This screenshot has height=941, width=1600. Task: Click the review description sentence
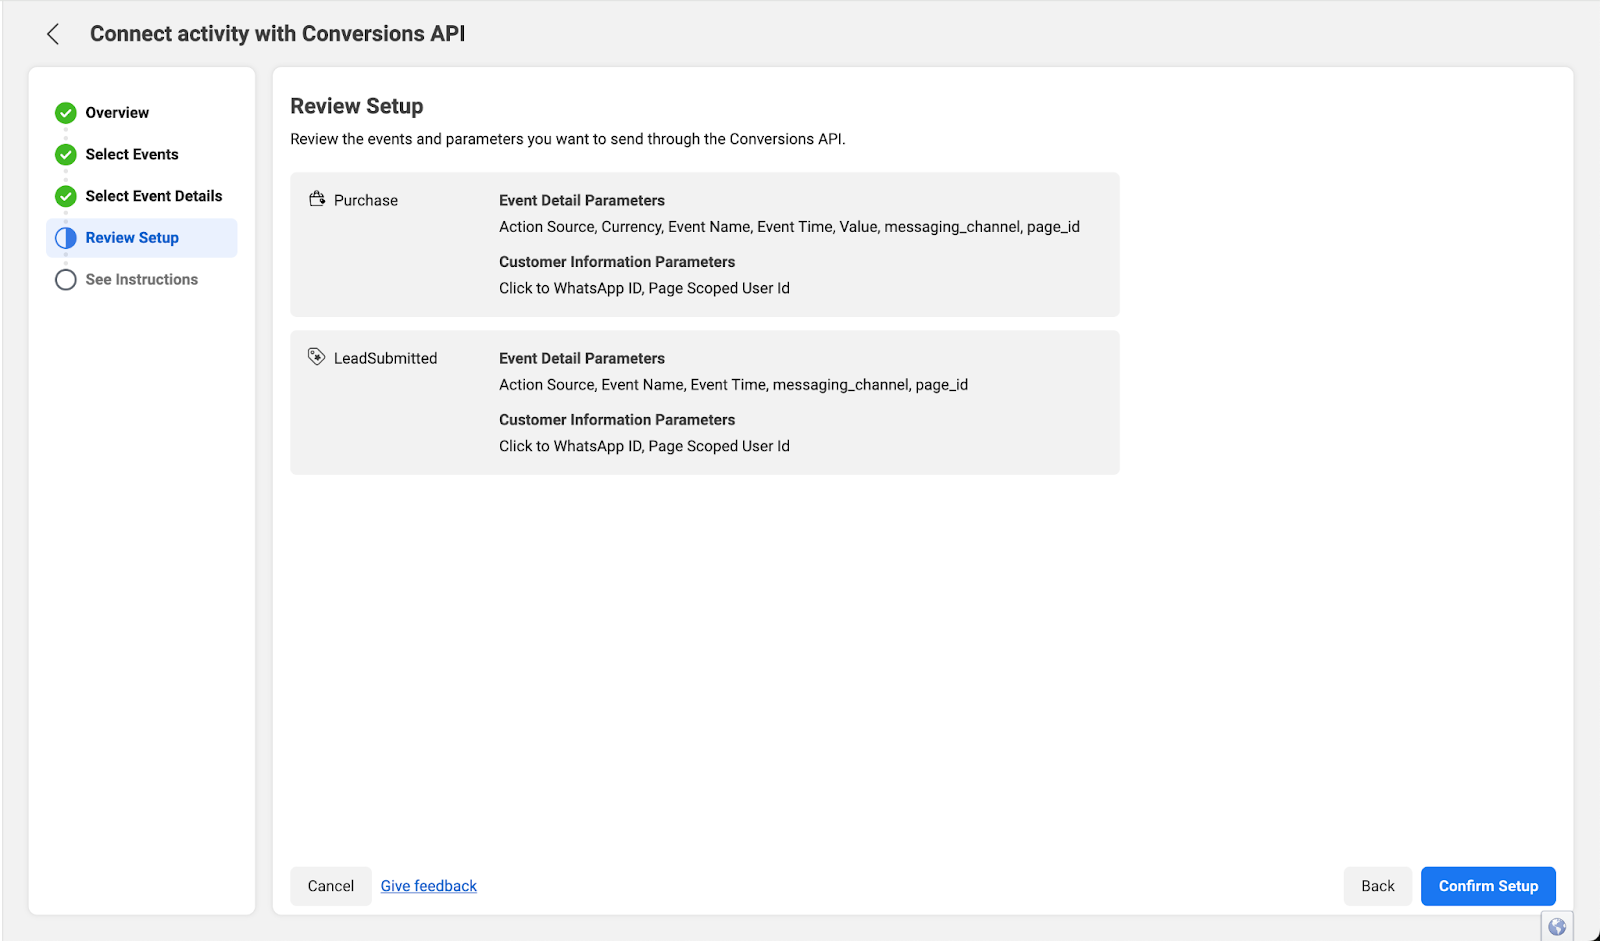point(568,139)
